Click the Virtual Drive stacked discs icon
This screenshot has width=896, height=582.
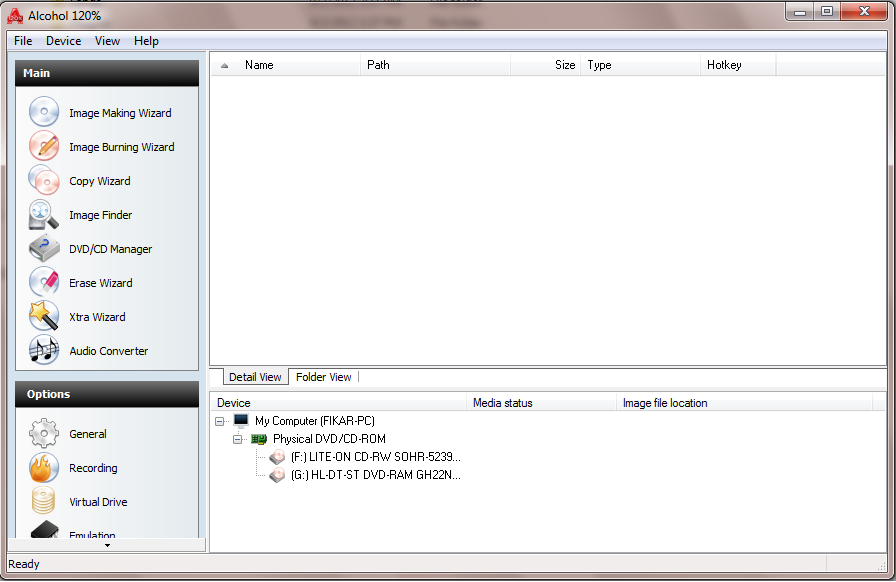(44, 501)
